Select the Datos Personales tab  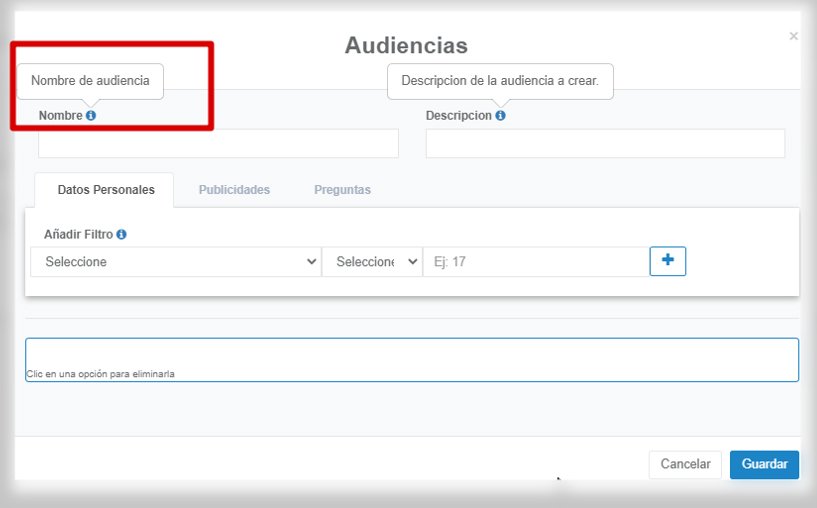click(104, 190)
